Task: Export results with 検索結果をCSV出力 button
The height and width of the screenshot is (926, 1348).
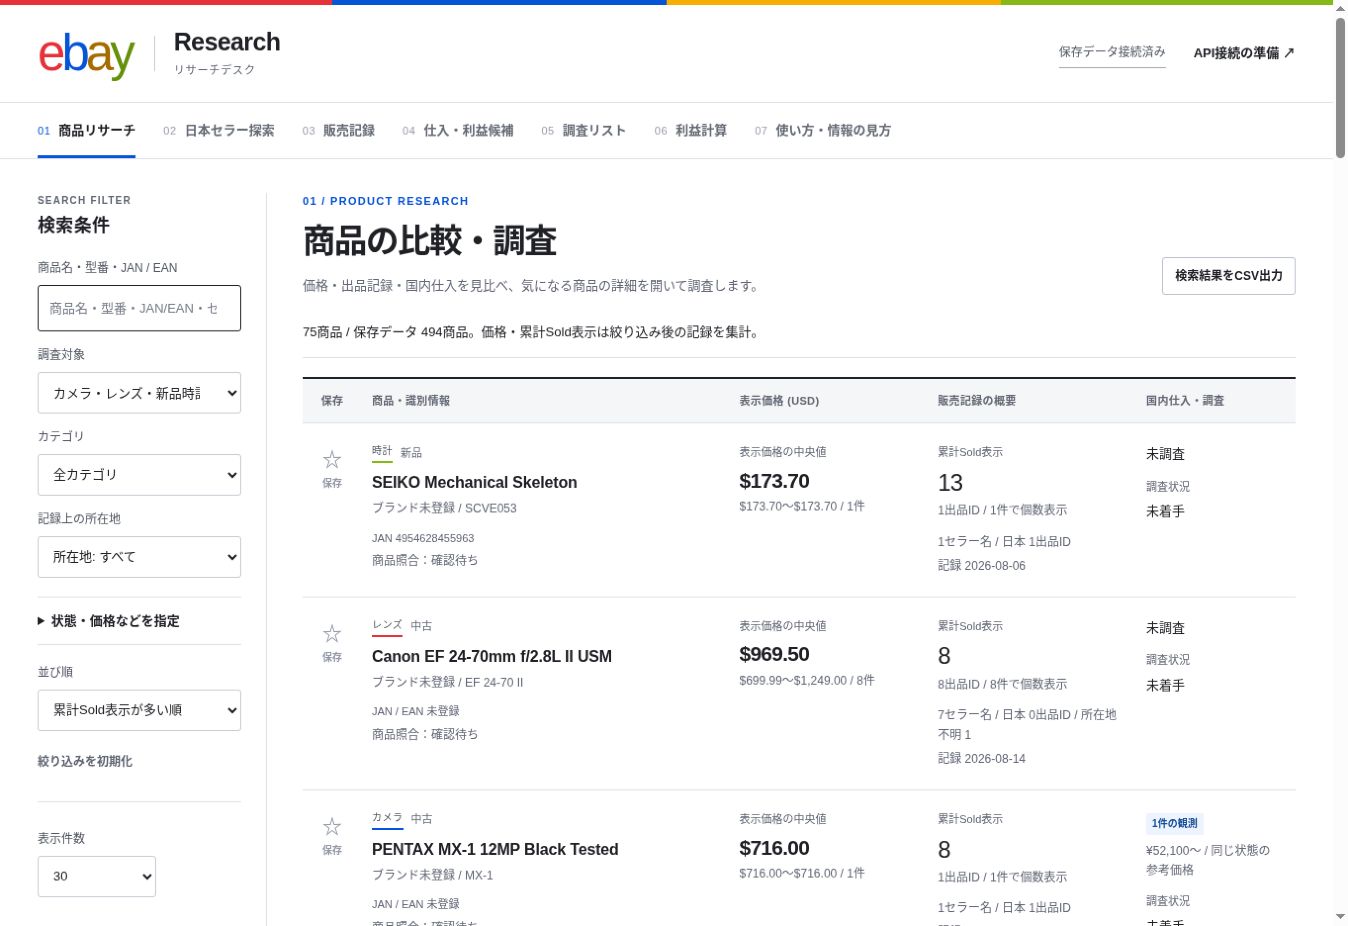Action: click(x=1228, y=276)
